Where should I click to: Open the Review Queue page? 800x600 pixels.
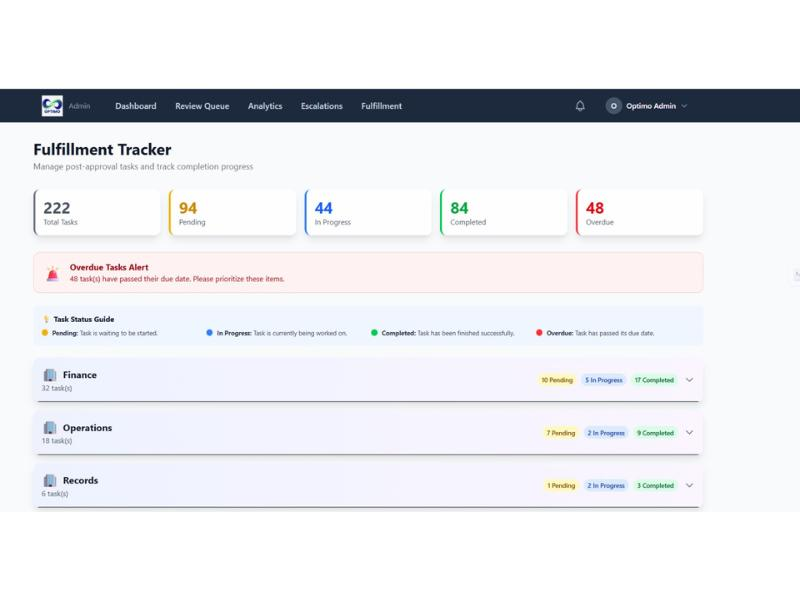(202, 106)
